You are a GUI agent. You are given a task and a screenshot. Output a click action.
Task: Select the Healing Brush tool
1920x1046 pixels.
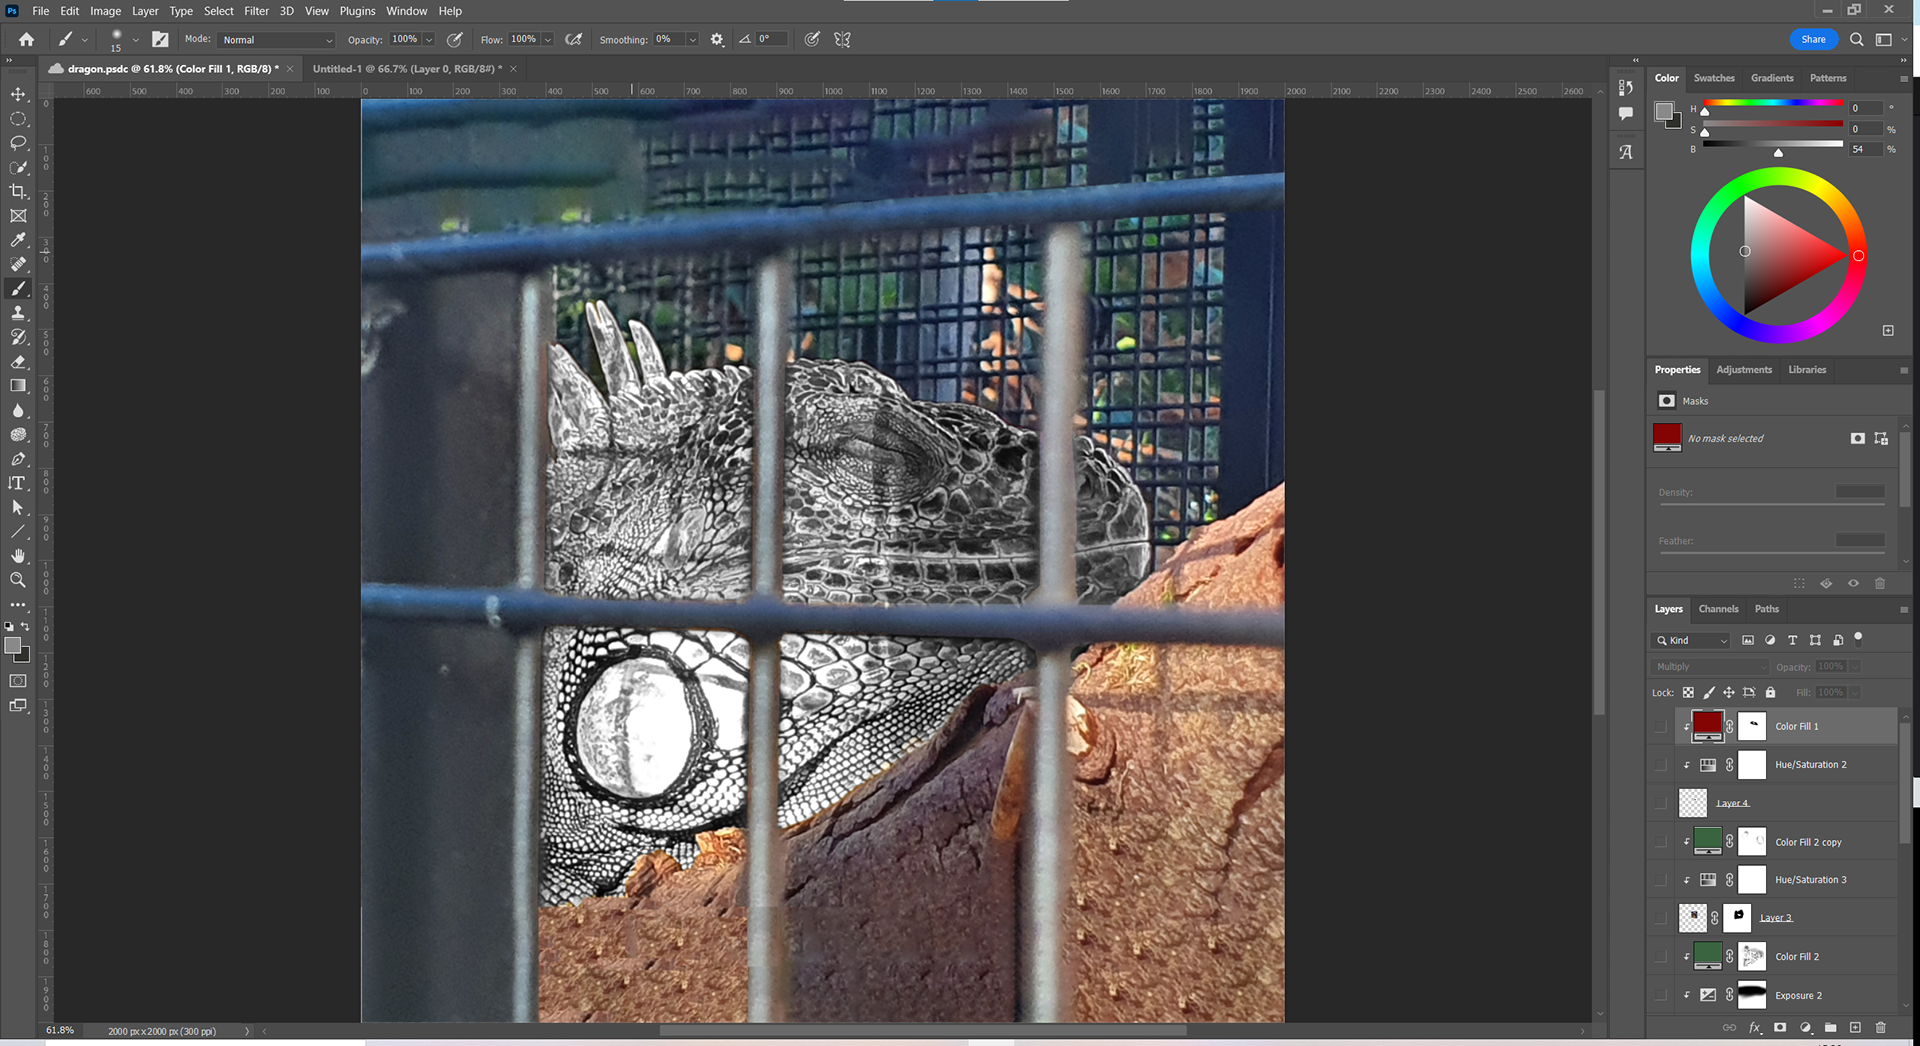(18, 264)
